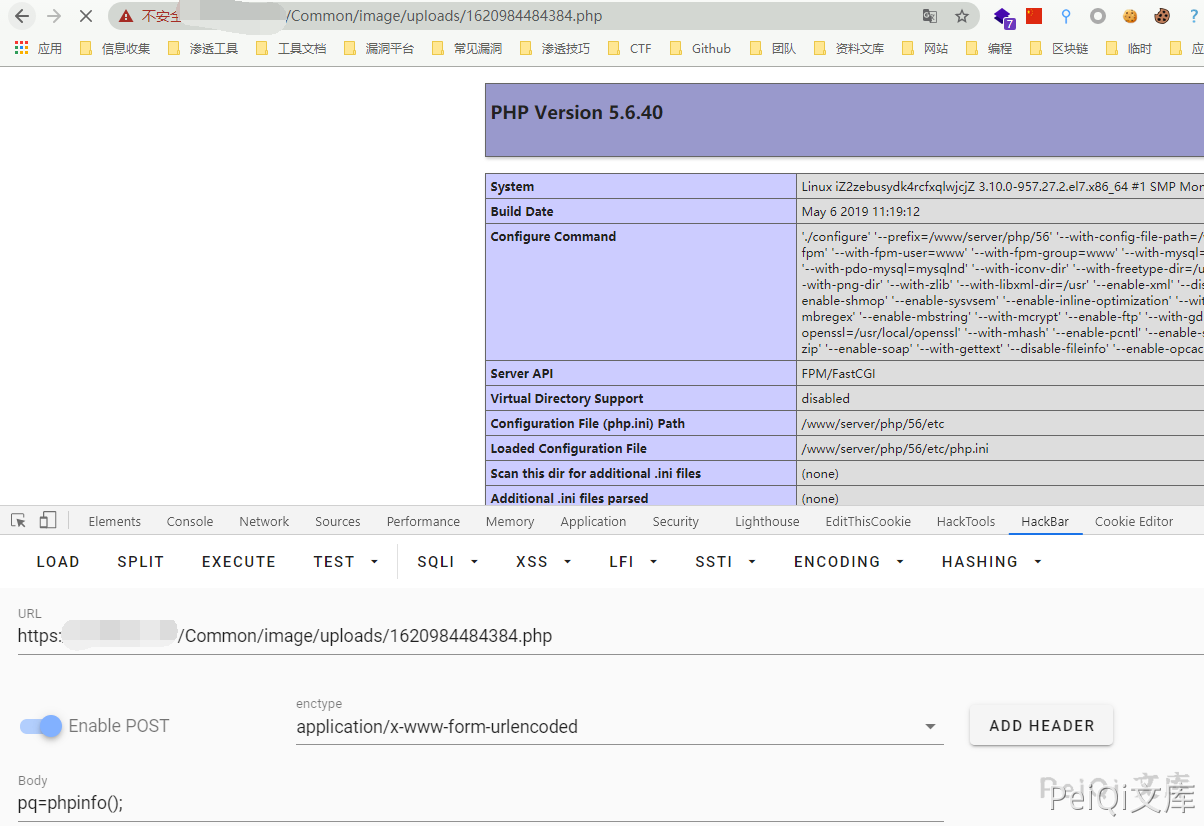Click the ADD HEADER button
This screenshot has width=1204, height=826.
[x=1041, y=726]
